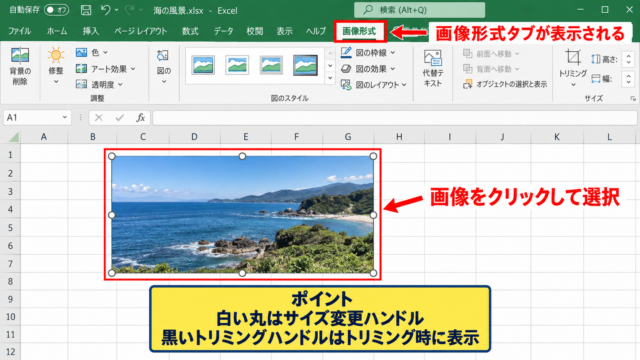The width and height of the screenshot is (640, 360).
Task: Open the Help (ヘルプ) tab
Action: coord(316,31)
